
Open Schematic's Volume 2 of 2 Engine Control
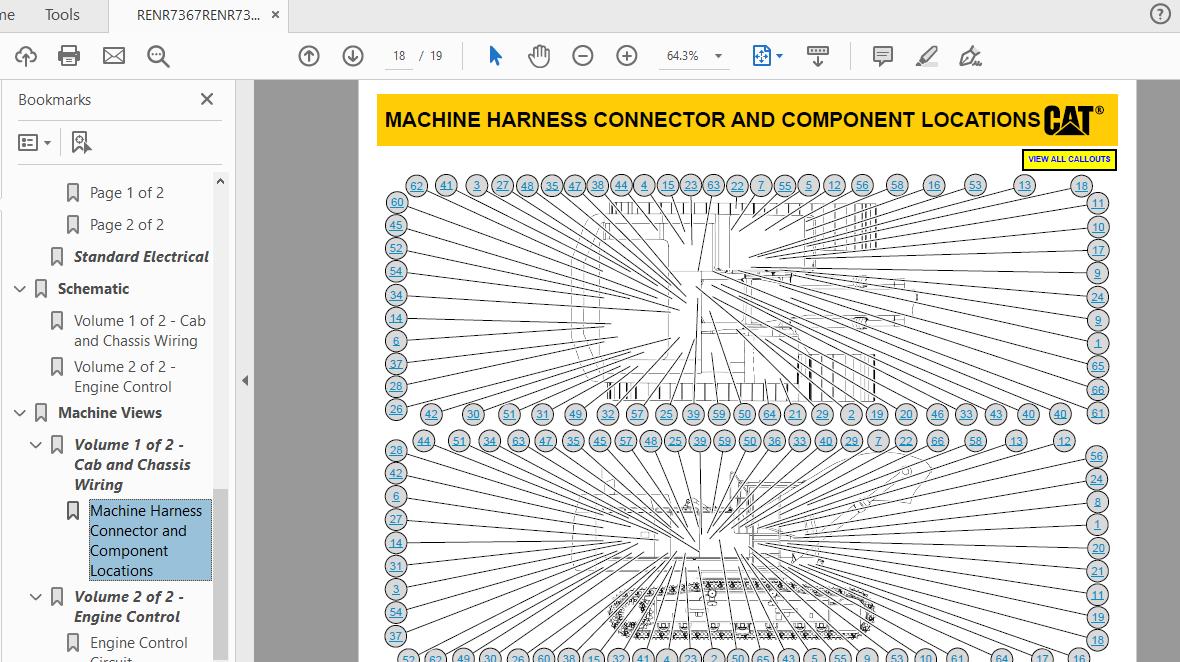[x=124, y=377]
